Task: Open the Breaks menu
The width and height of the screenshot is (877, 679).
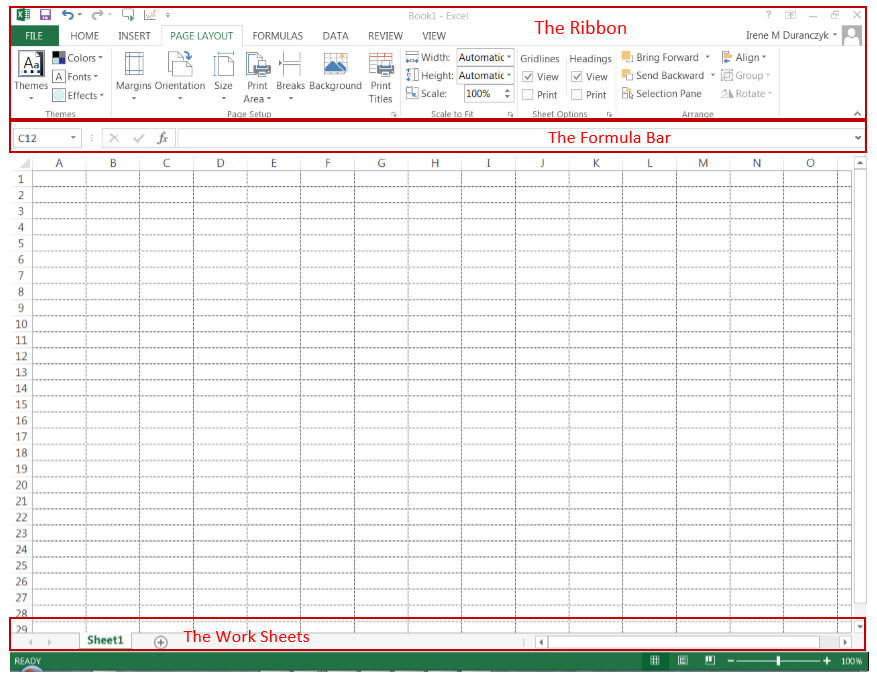Action: 291,76
